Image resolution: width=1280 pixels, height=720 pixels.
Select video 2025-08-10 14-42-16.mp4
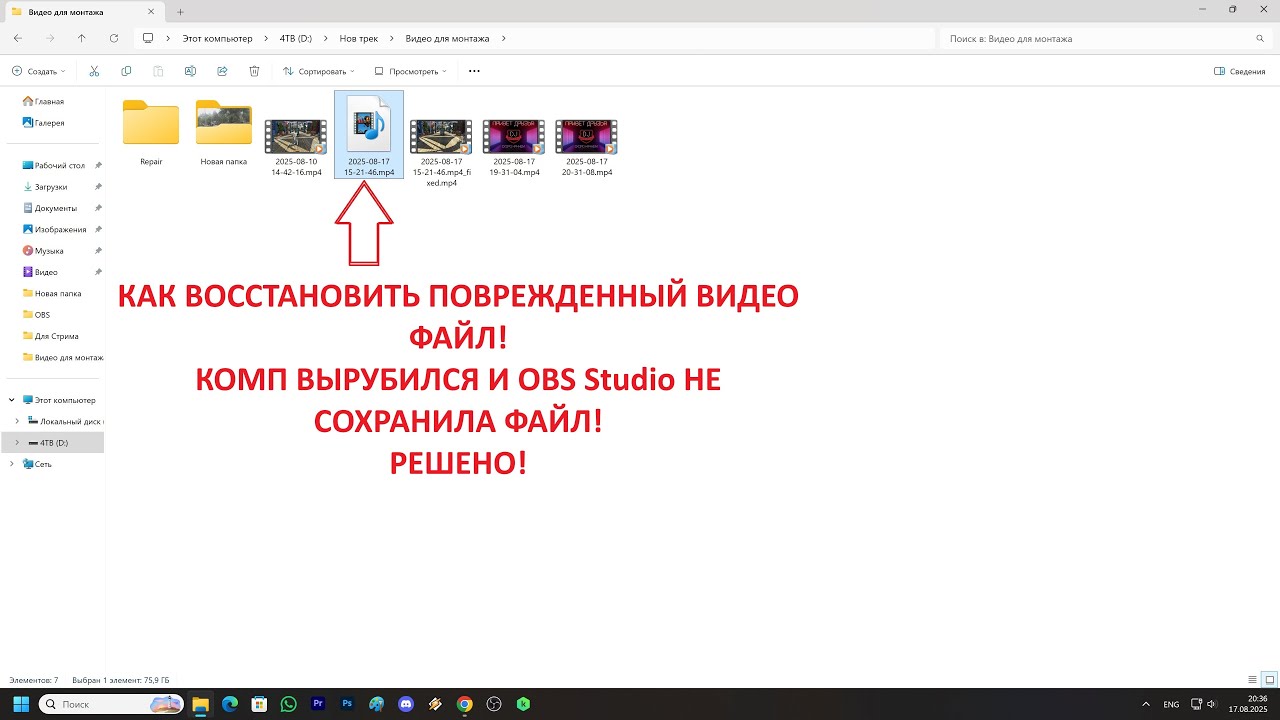pos(296,147)
